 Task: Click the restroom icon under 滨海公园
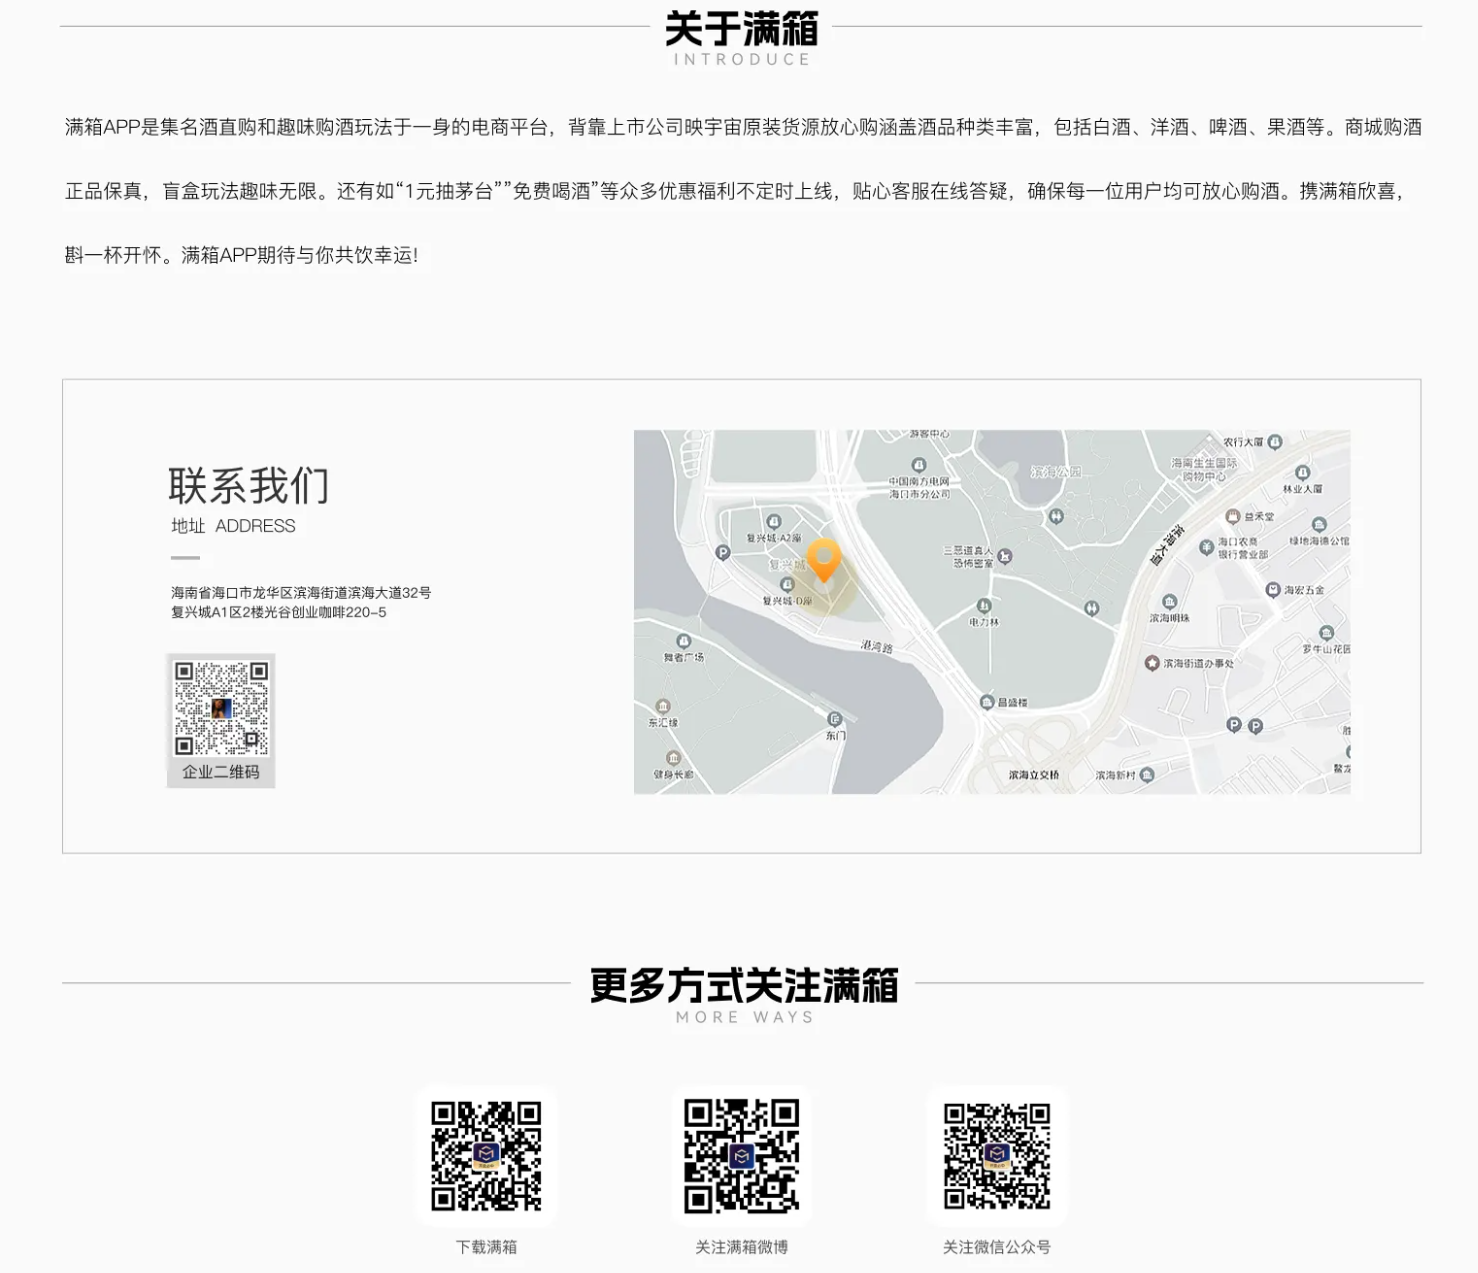click(1056, 516)
